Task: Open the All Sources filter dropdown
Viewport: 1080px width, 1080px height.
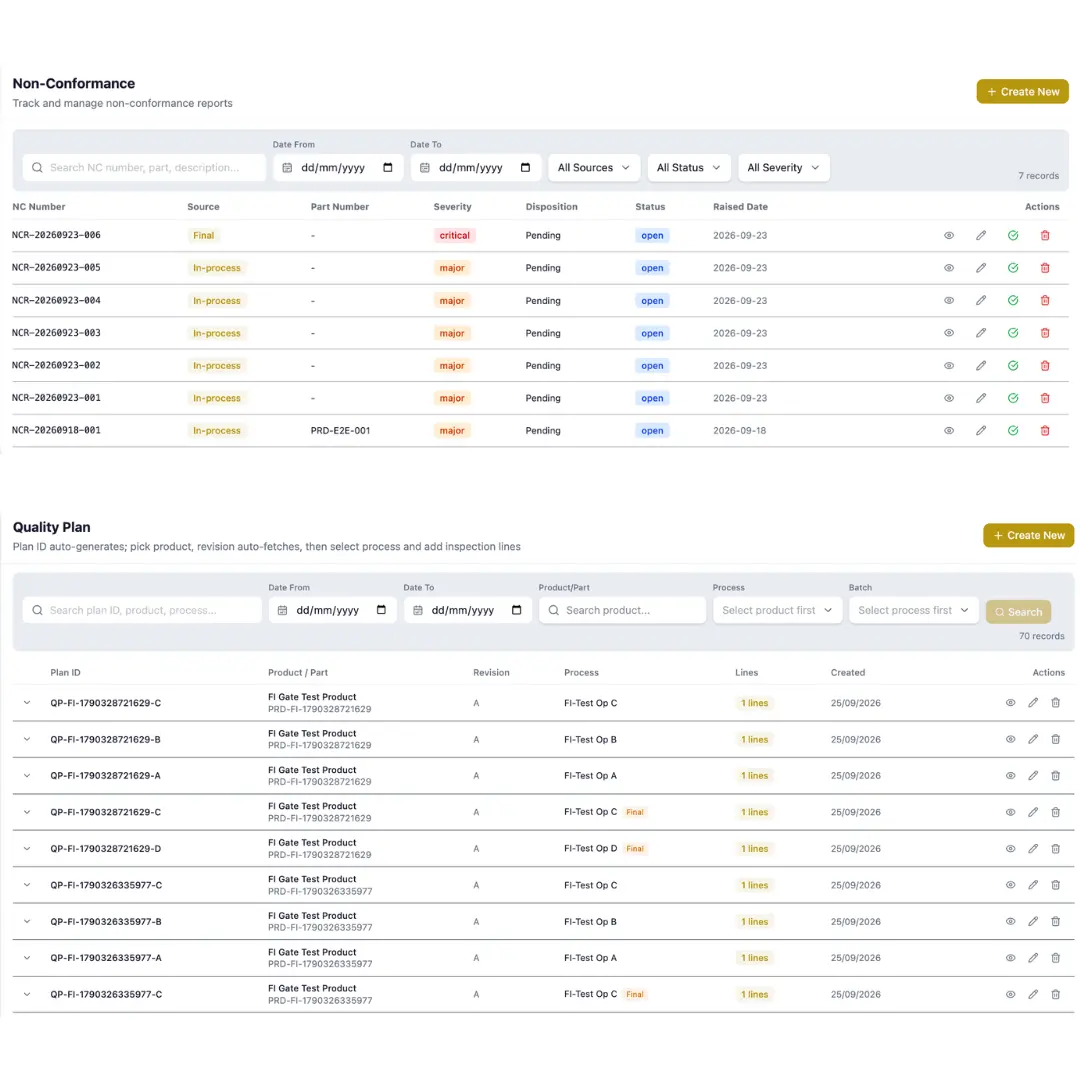Action: coord(594,167)
